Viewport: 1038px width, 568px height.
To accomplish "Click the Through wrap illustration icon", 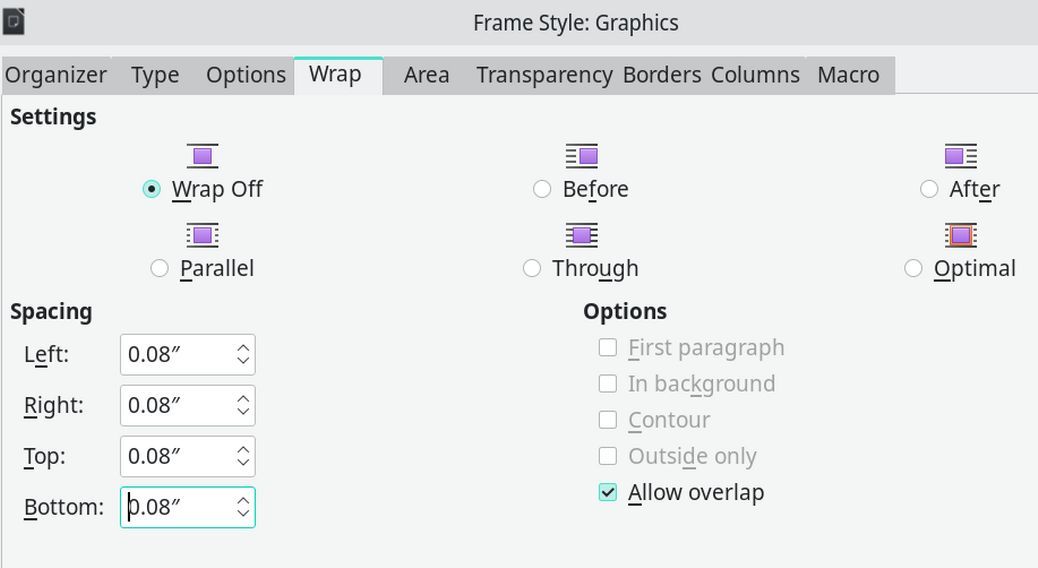I will coord(582,235).
